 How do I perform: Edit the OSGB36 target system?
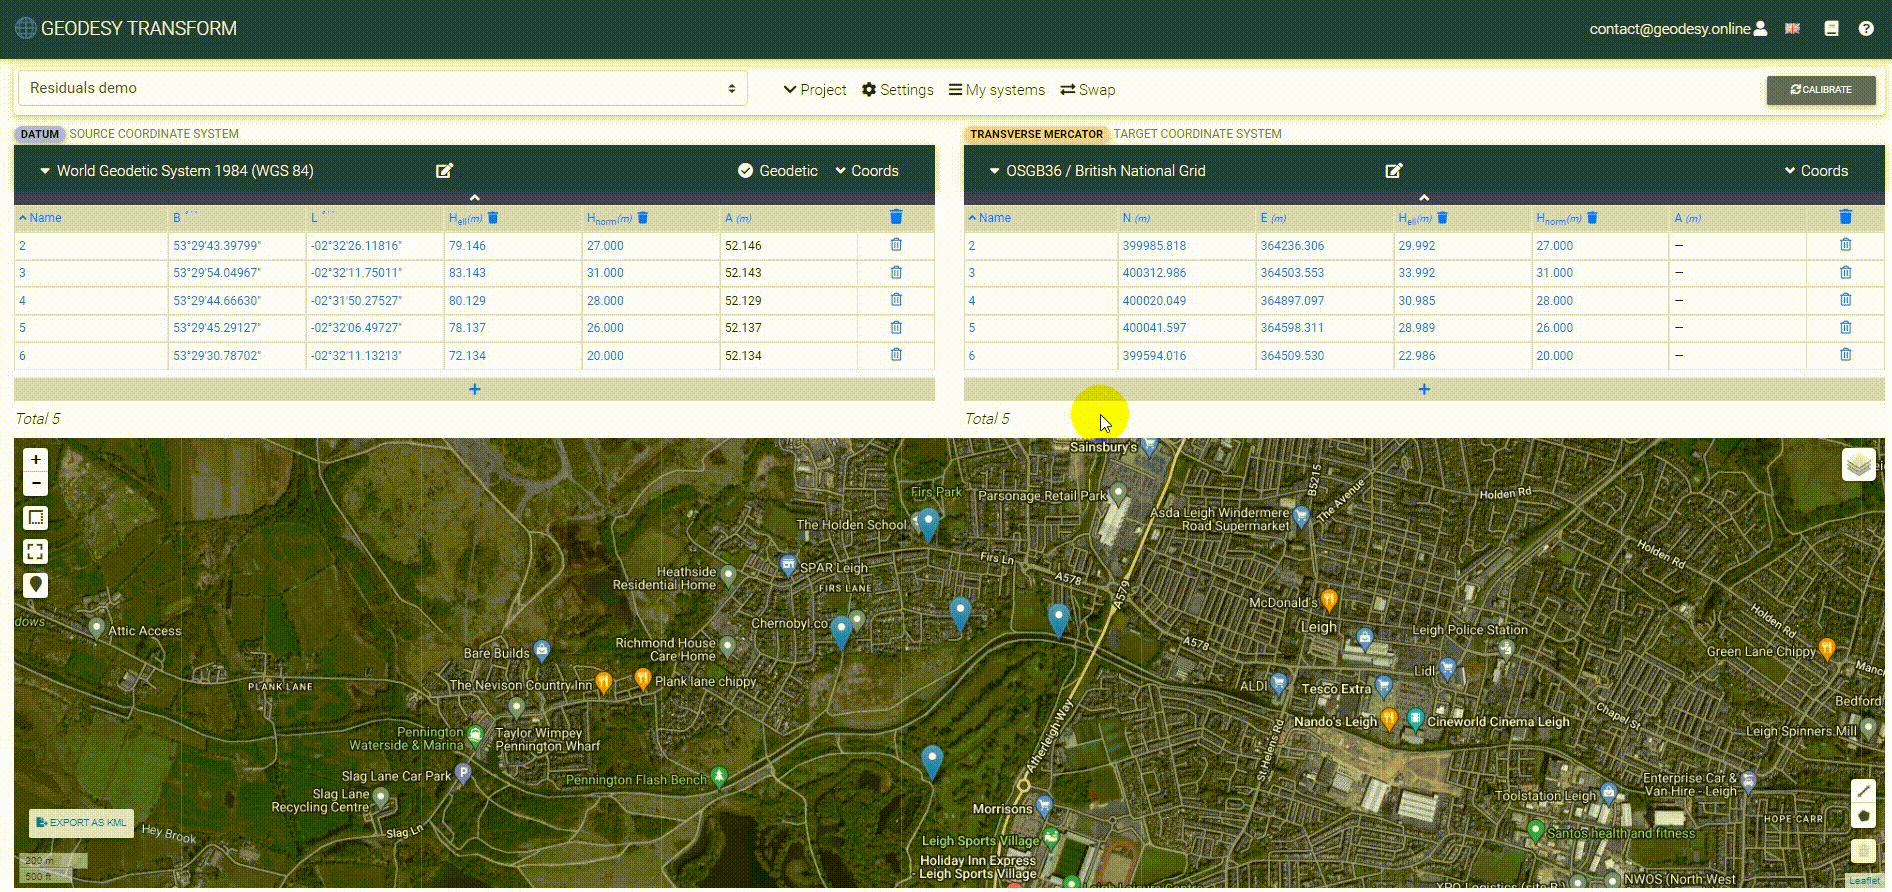coord(1393,171)
